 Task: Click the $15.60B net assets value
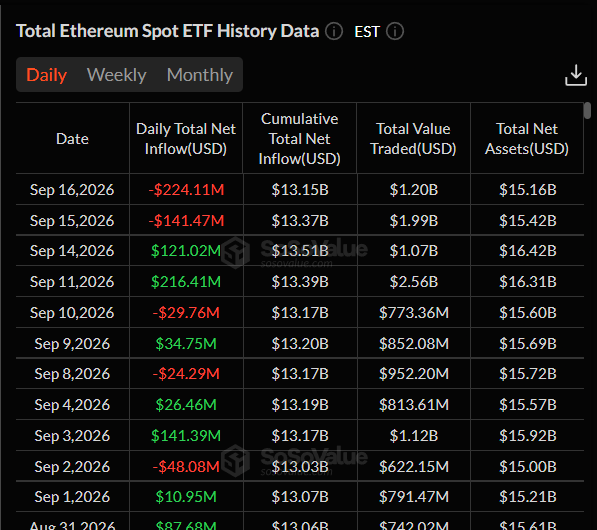point(528,313)
